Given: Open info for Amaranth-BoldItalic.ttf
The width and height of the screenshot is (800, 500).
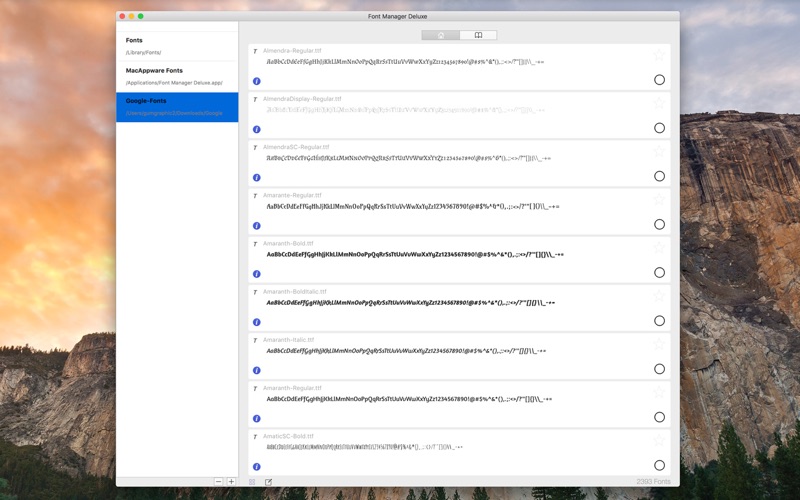Looking at the screenshot, I should coord(257,322).
